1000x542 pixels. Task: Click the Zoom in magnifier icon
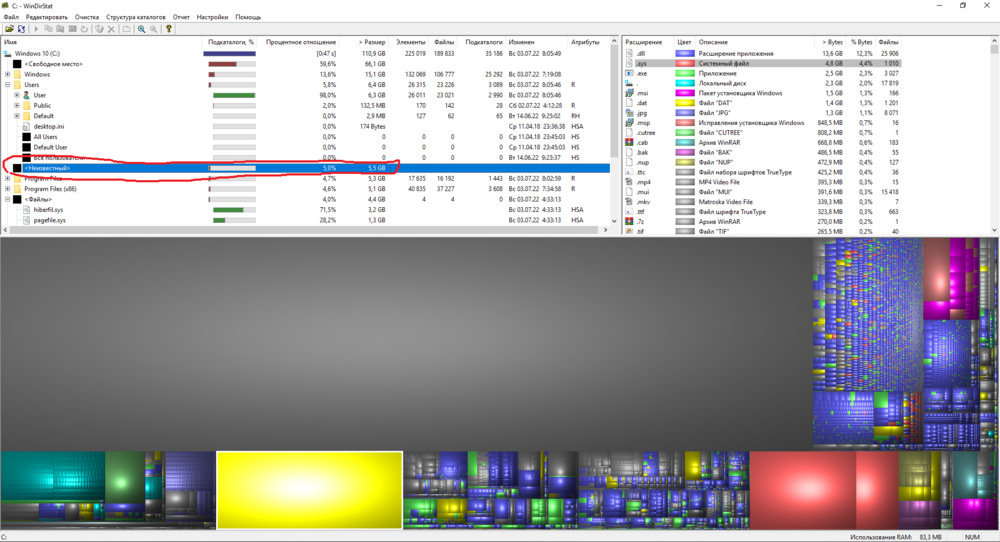pos(141,29)
